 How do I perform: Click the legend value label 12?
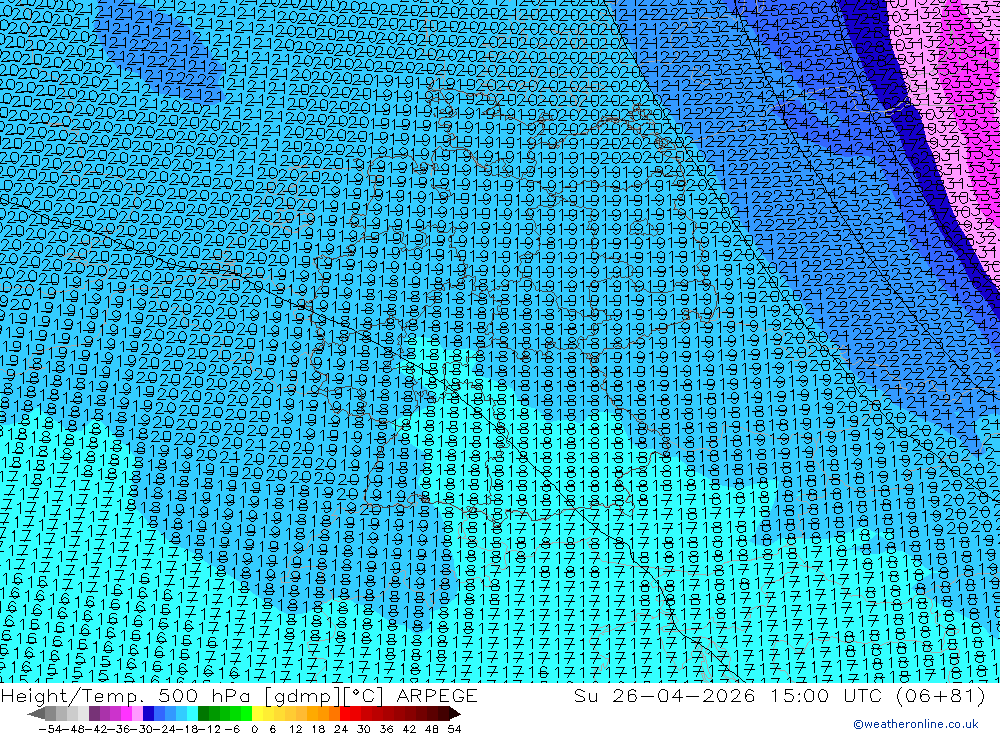click(x=296, y=729)
